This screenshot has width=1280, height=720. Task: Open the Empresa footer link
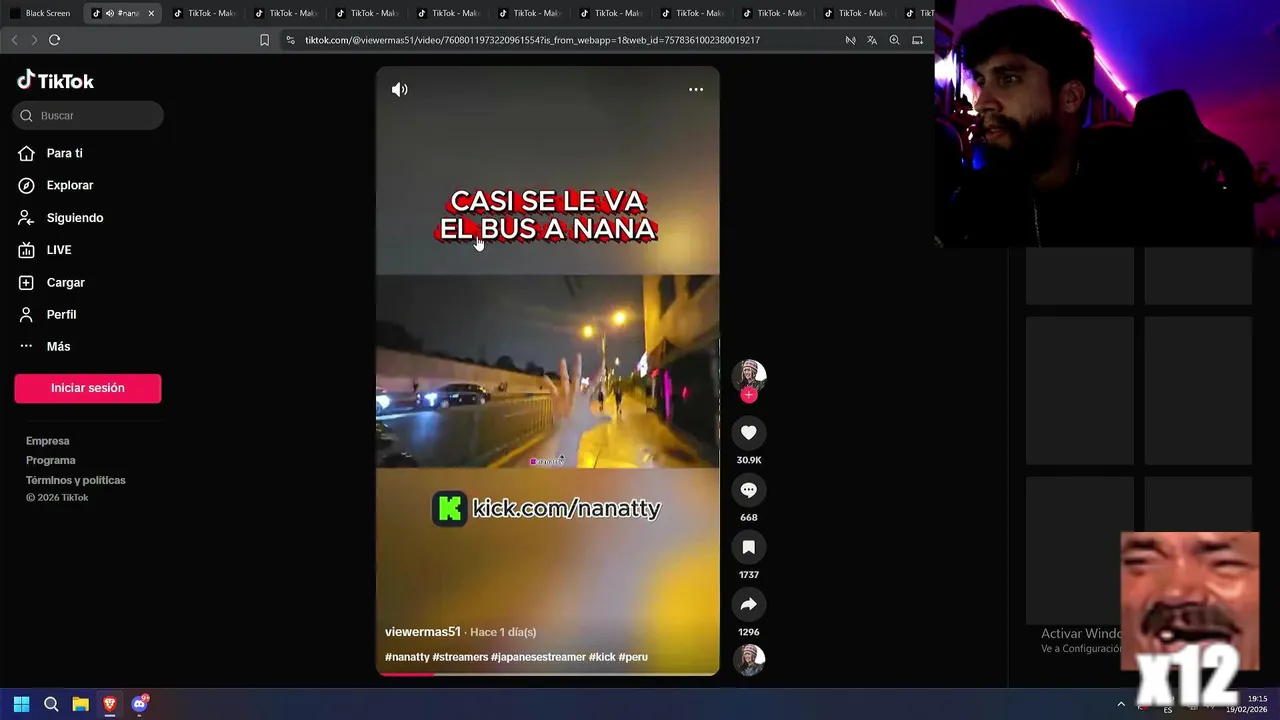[x=48, y=441]
